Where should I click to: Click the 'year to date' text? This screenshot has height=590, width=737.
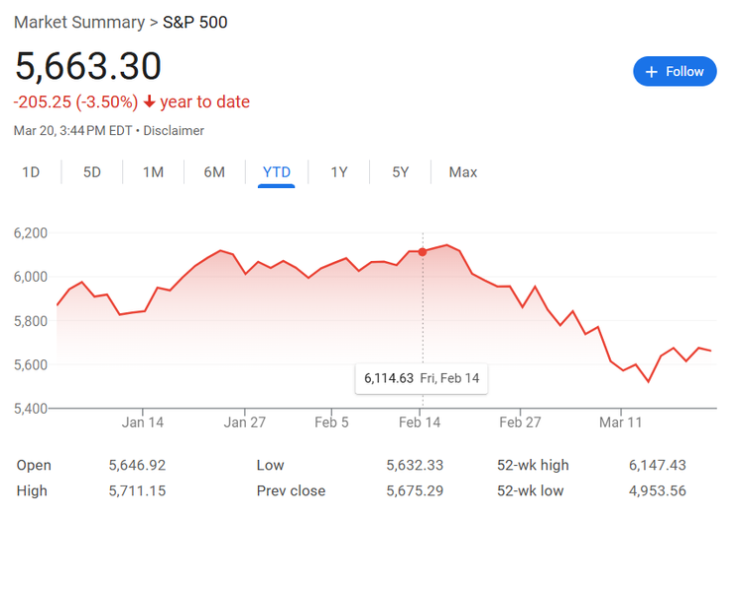[x=205, y=102]
